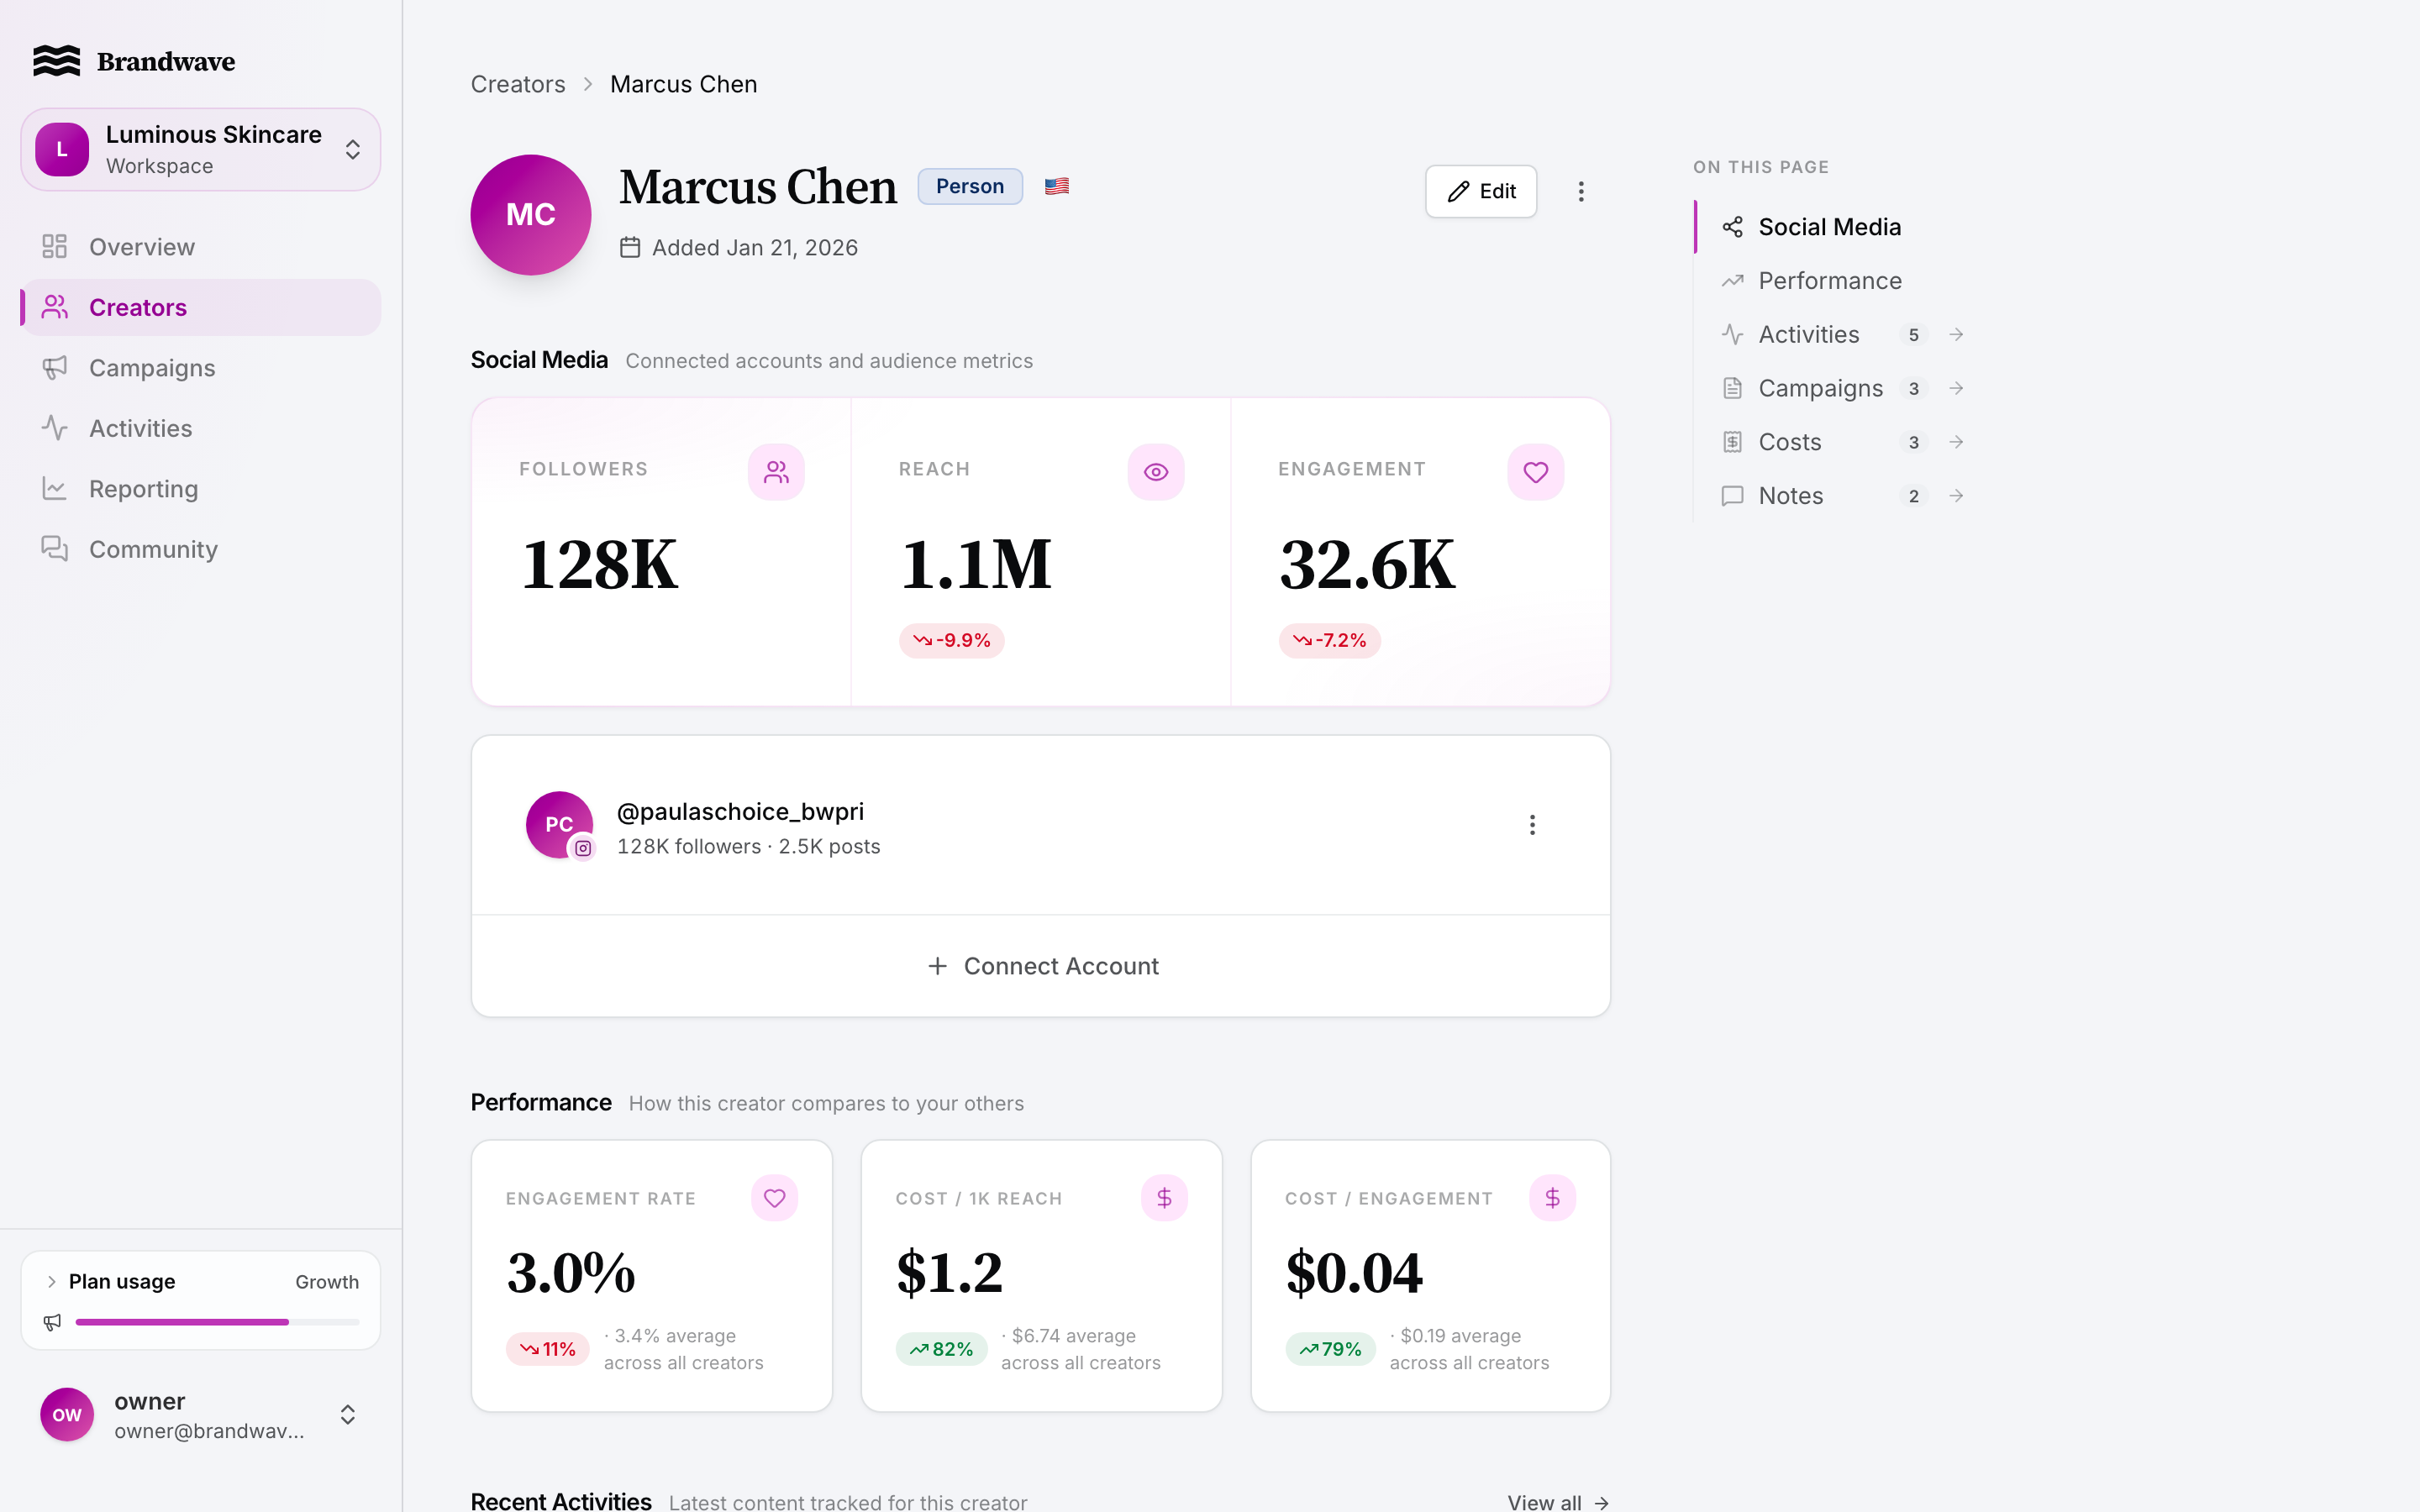Open Community in the sidebar
Viewport: 2420px width, 1512px height.
point(200,549)
